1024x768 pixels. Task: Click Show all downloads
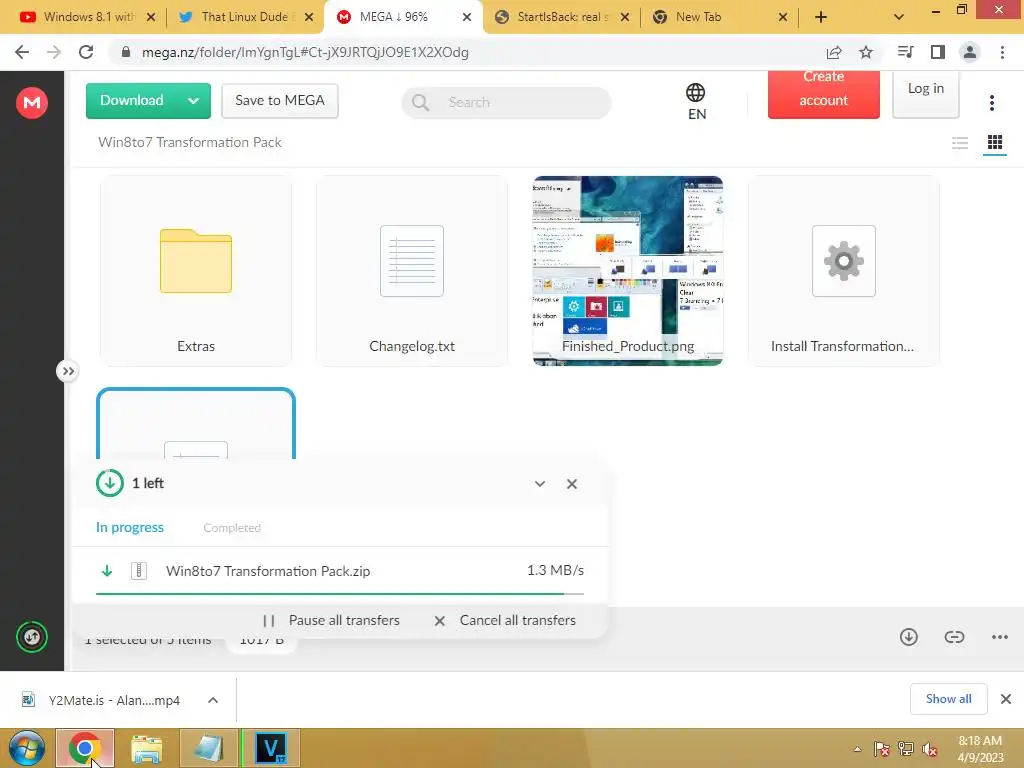[x=948, y=699]
